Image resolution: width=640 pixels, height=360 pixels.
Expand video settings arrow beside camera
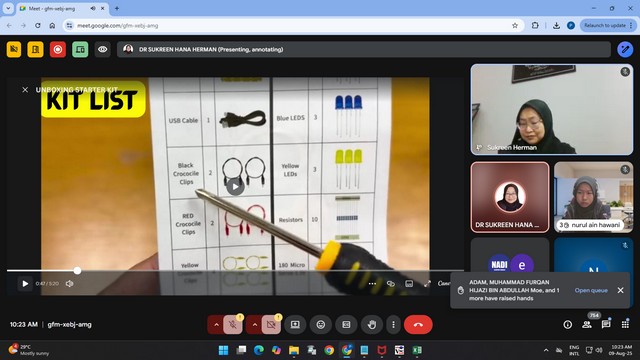point(254,324)
